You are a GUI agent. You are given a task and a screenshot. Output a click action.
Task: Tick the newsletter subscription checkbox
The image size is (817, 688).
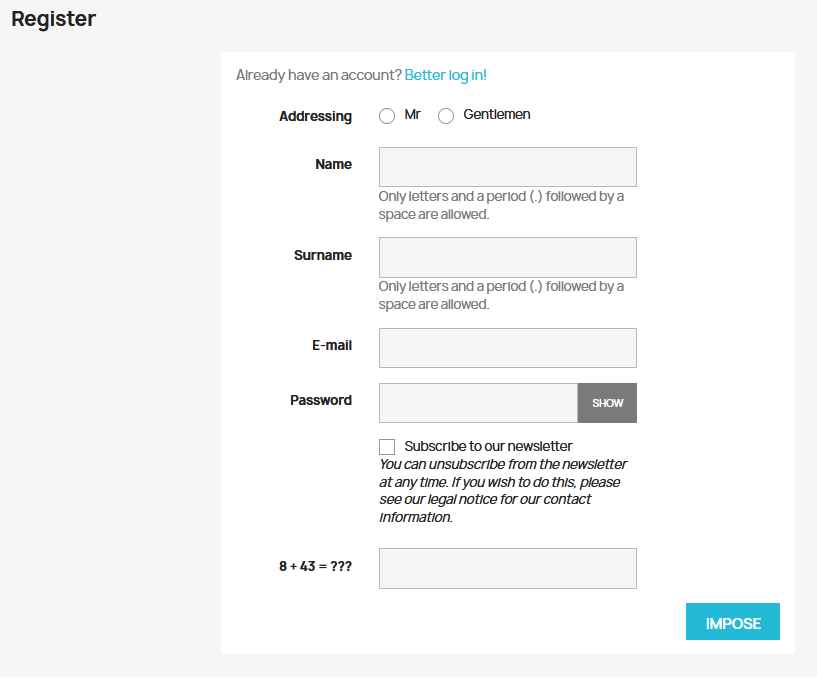[387, 447]
